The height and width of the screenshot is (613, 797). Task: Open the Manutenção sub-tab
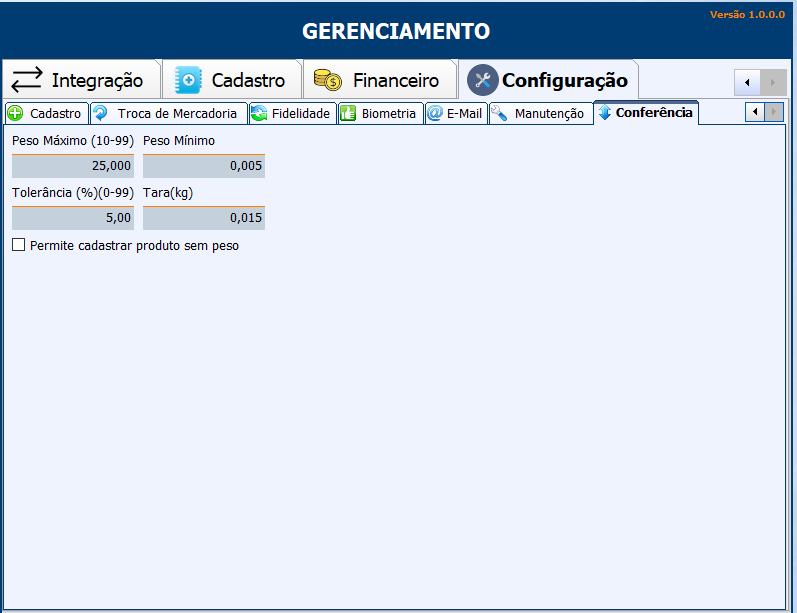click(x=540, y=113)
